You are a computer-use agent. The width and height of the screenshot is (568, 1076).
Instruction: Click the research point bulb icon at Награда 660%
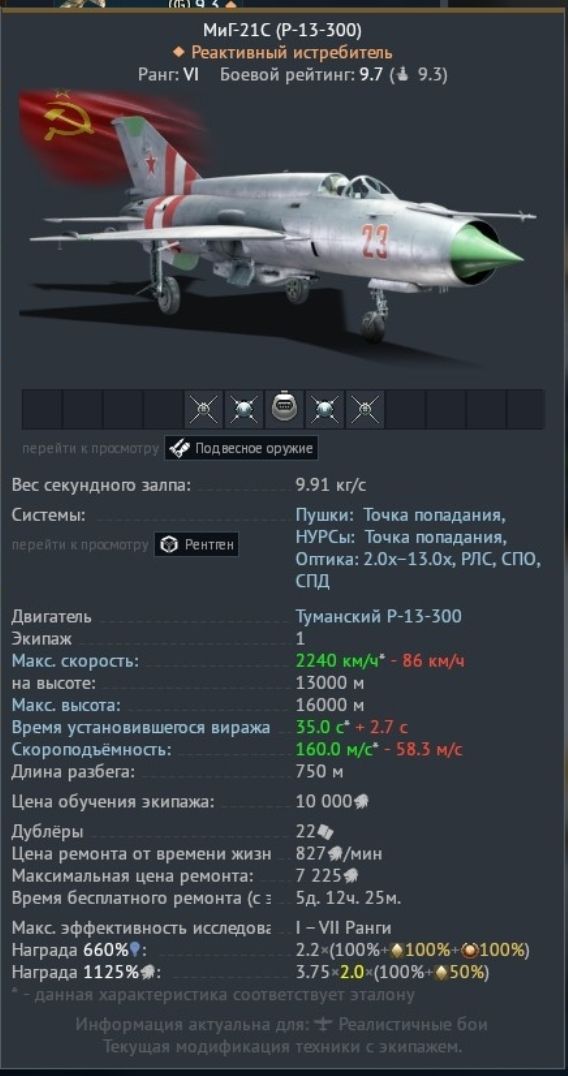coord(134,950)
